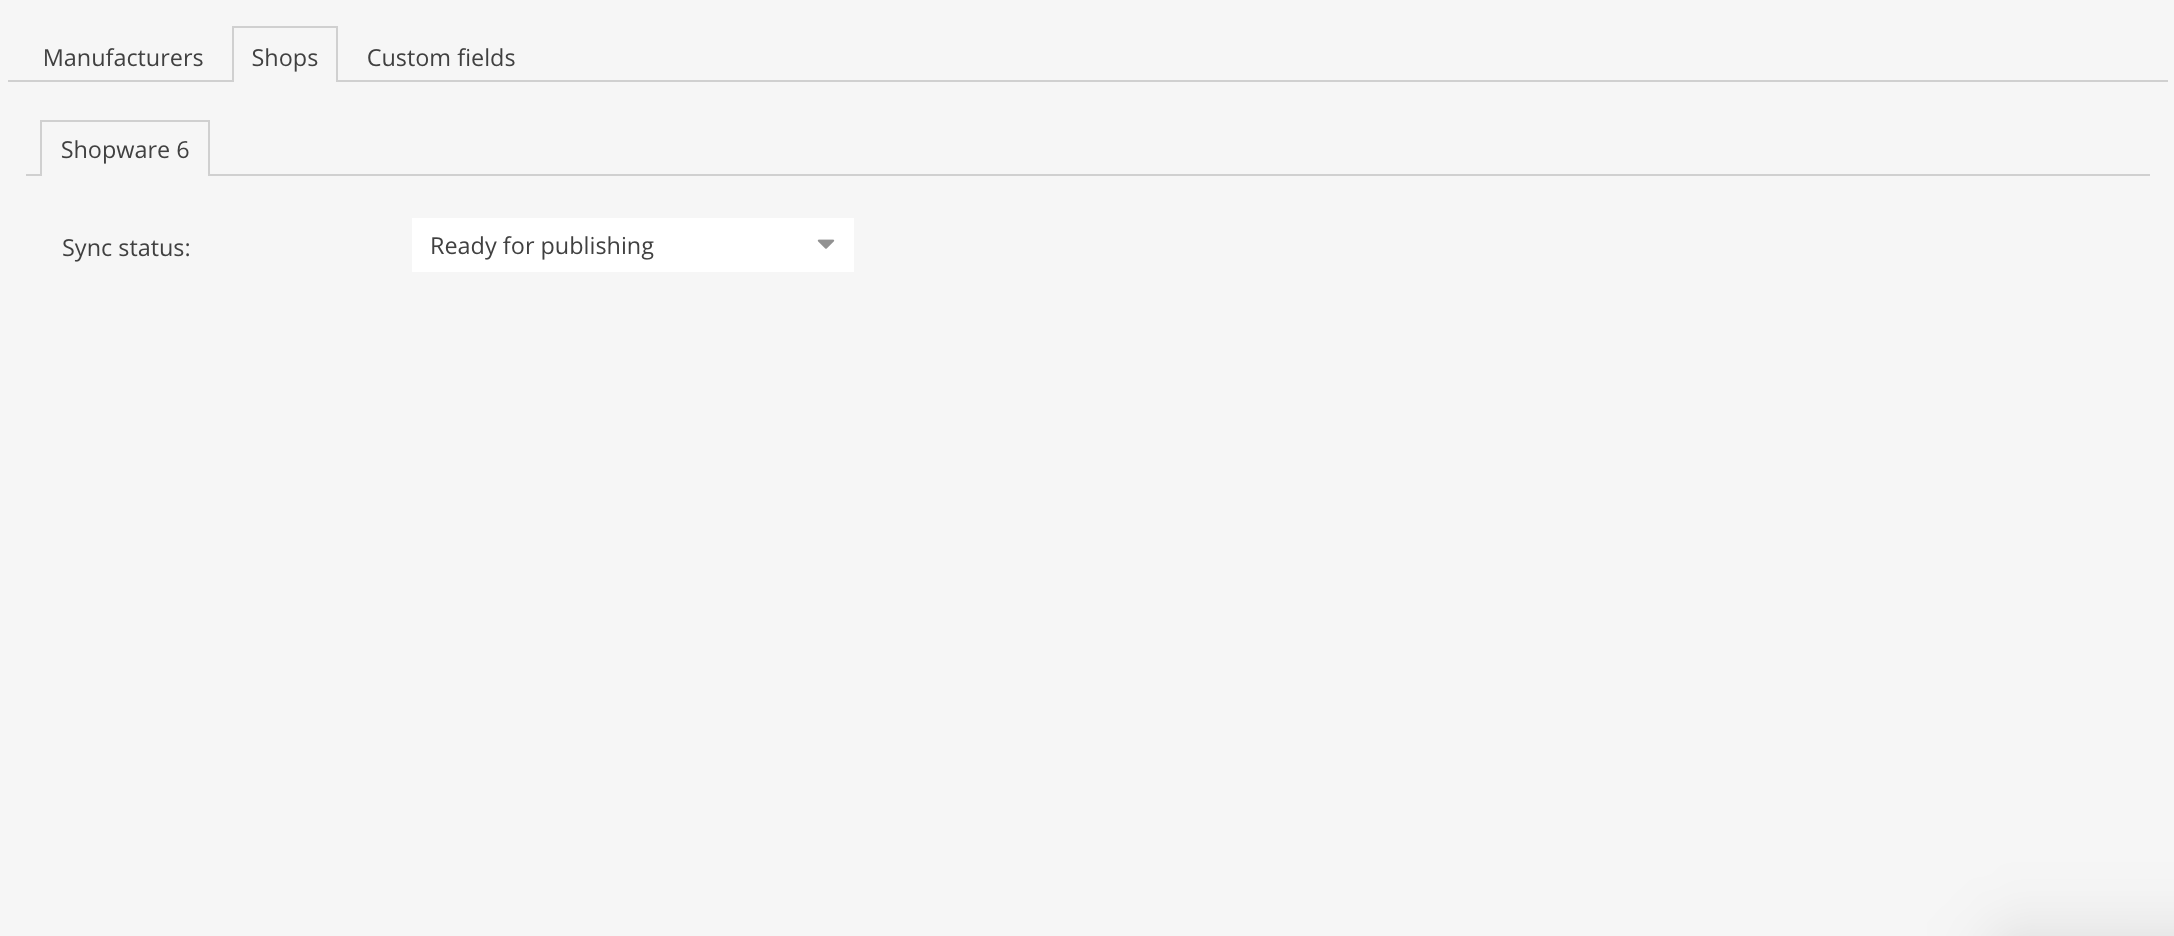View Custom fields configuration
Viewport: 2174px width, 936px height.
(x=441, y=57)
